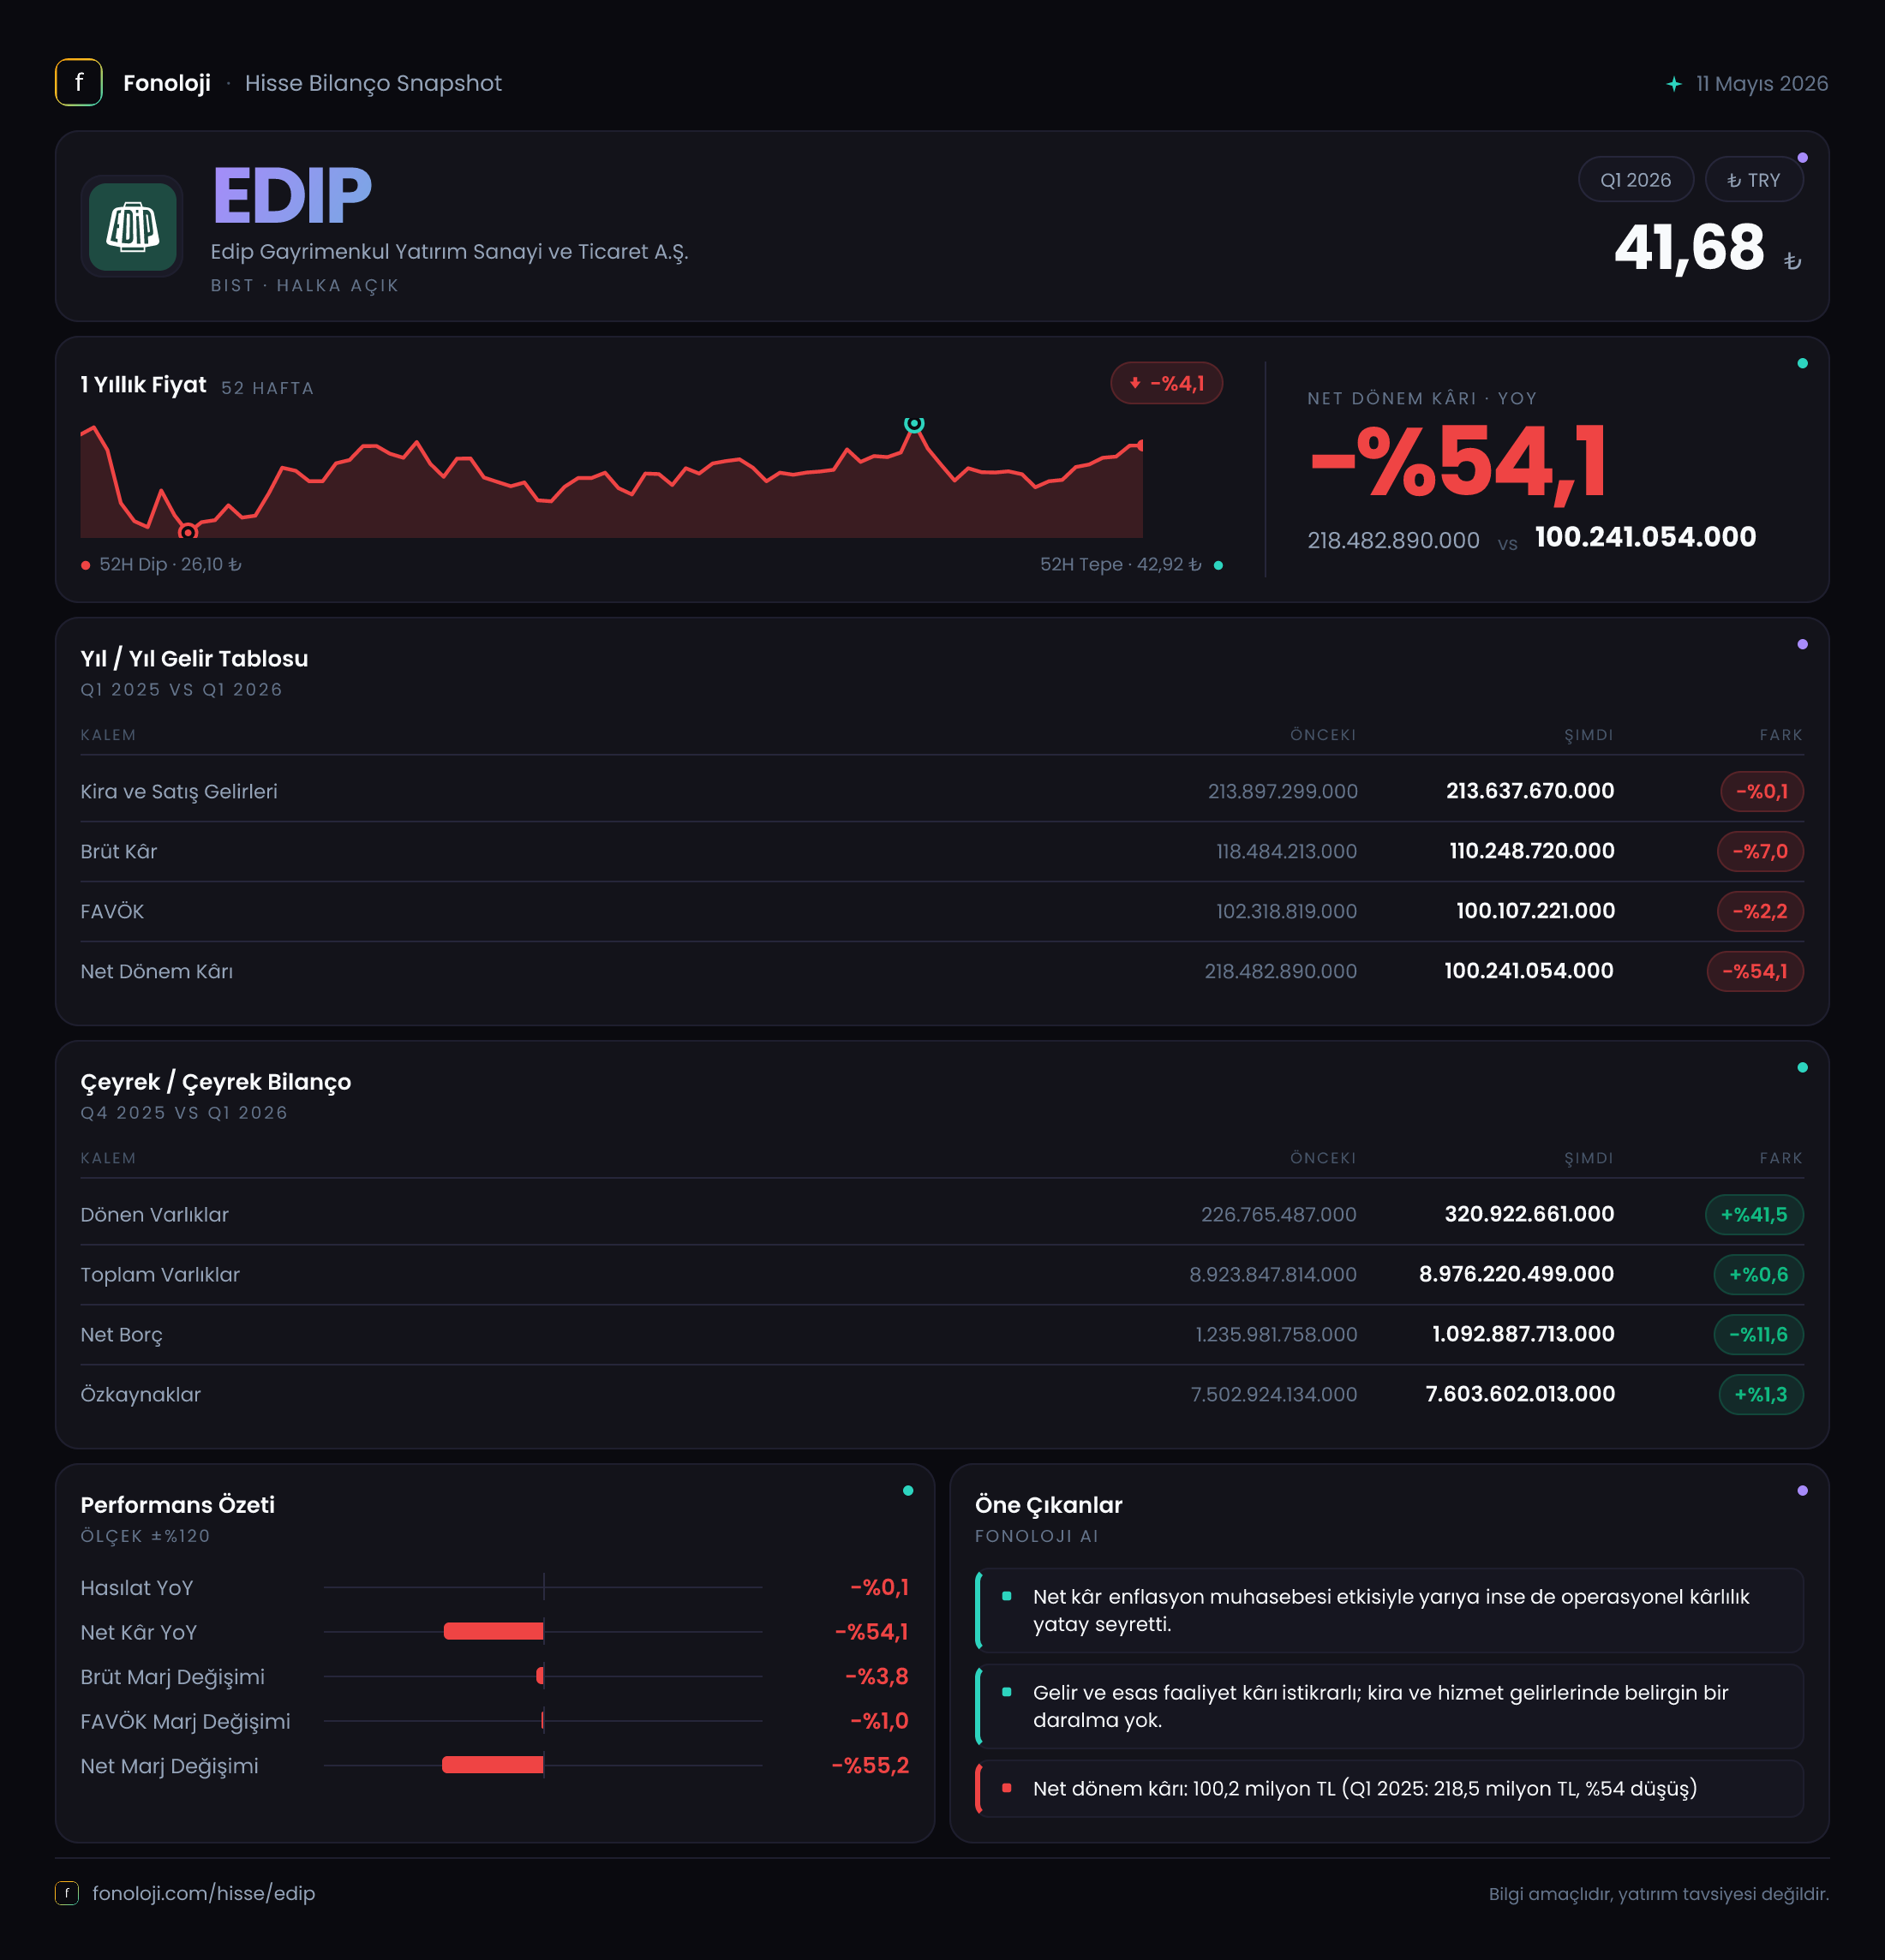Click the +%1,3 badge for Özkaynaklar
Viewport: 1885px width, 1960px height.
click(x=1761, y=1395)
